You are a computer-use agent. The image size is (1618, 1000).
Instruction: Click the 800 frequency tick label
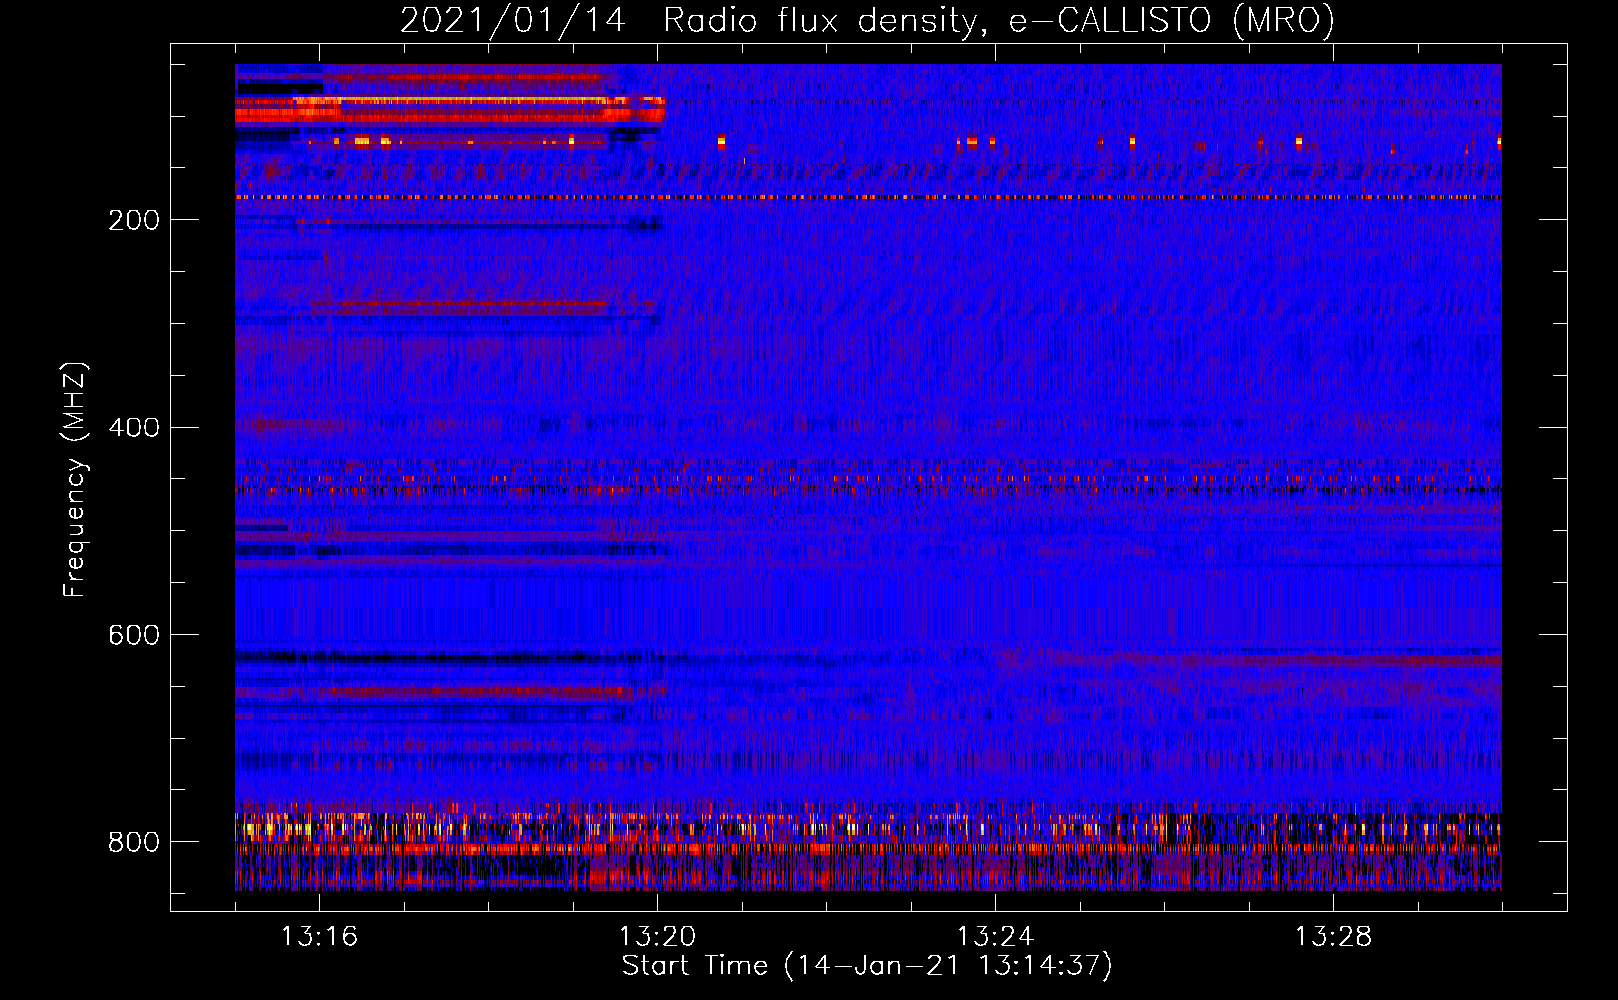(x=134, y=842)
